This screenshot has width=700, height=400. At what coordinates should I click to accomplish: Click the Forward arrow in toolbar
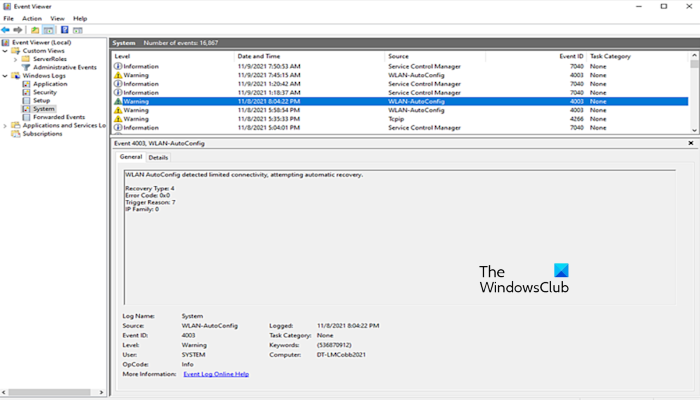(19, 30)
